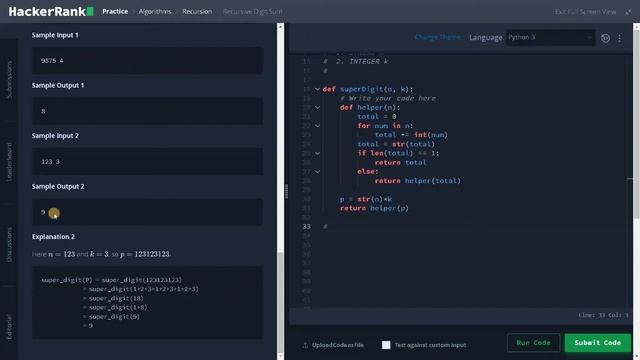Viewport: 640px width, 360px height.
Task: Click the HackerRank logo
Action: point(51,11)
